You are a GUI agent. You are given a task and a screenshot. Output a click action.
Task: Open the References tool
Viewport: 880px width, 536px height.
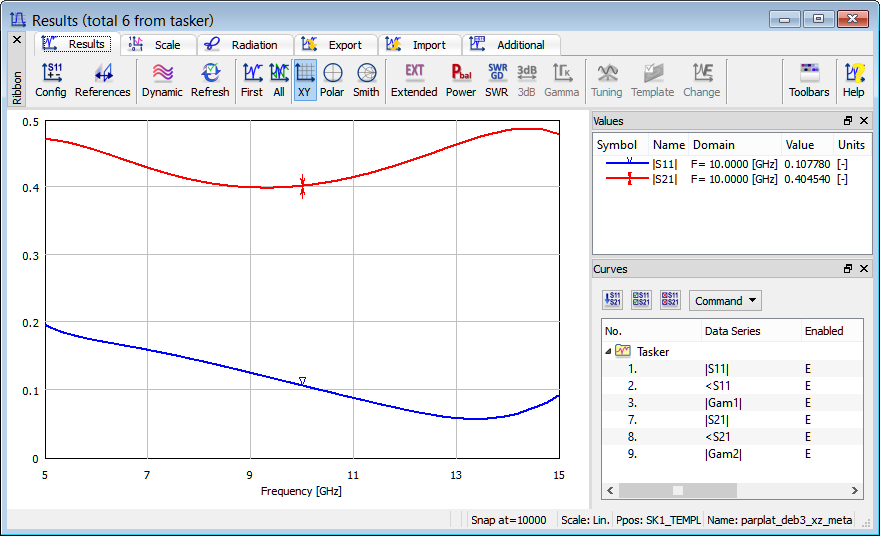103,80
